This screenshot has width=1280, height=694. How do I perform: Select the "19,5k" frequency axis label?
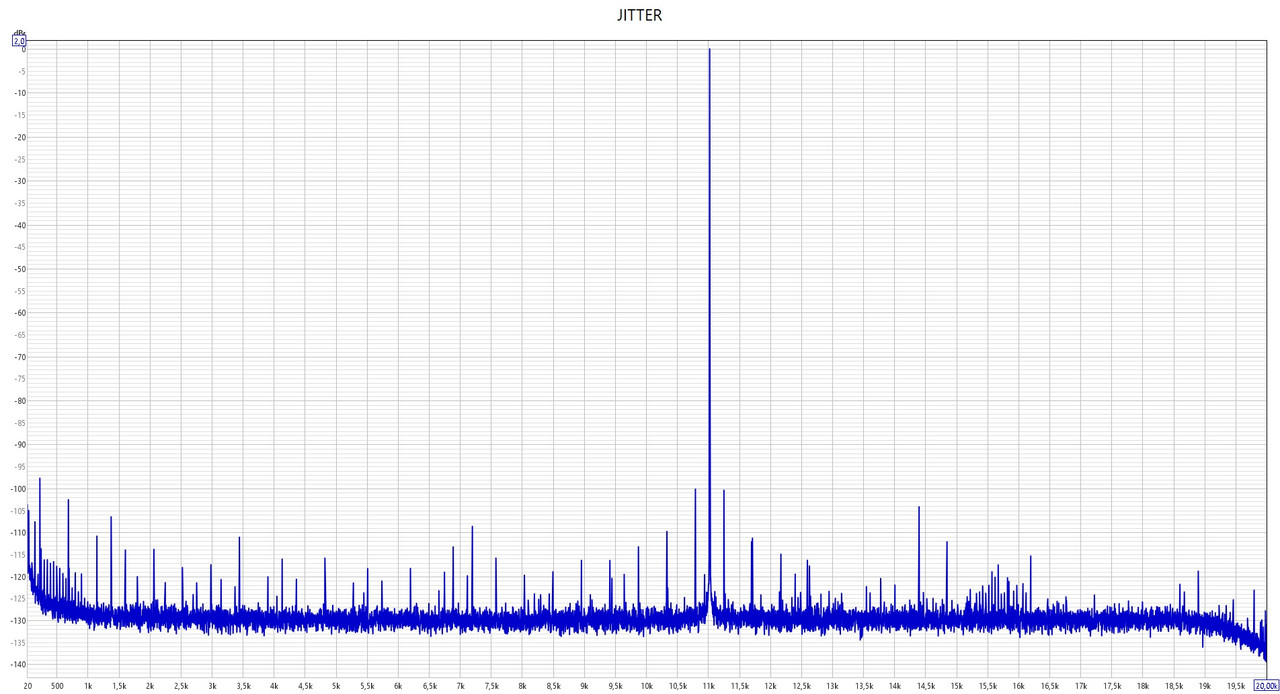(1236, 686)
